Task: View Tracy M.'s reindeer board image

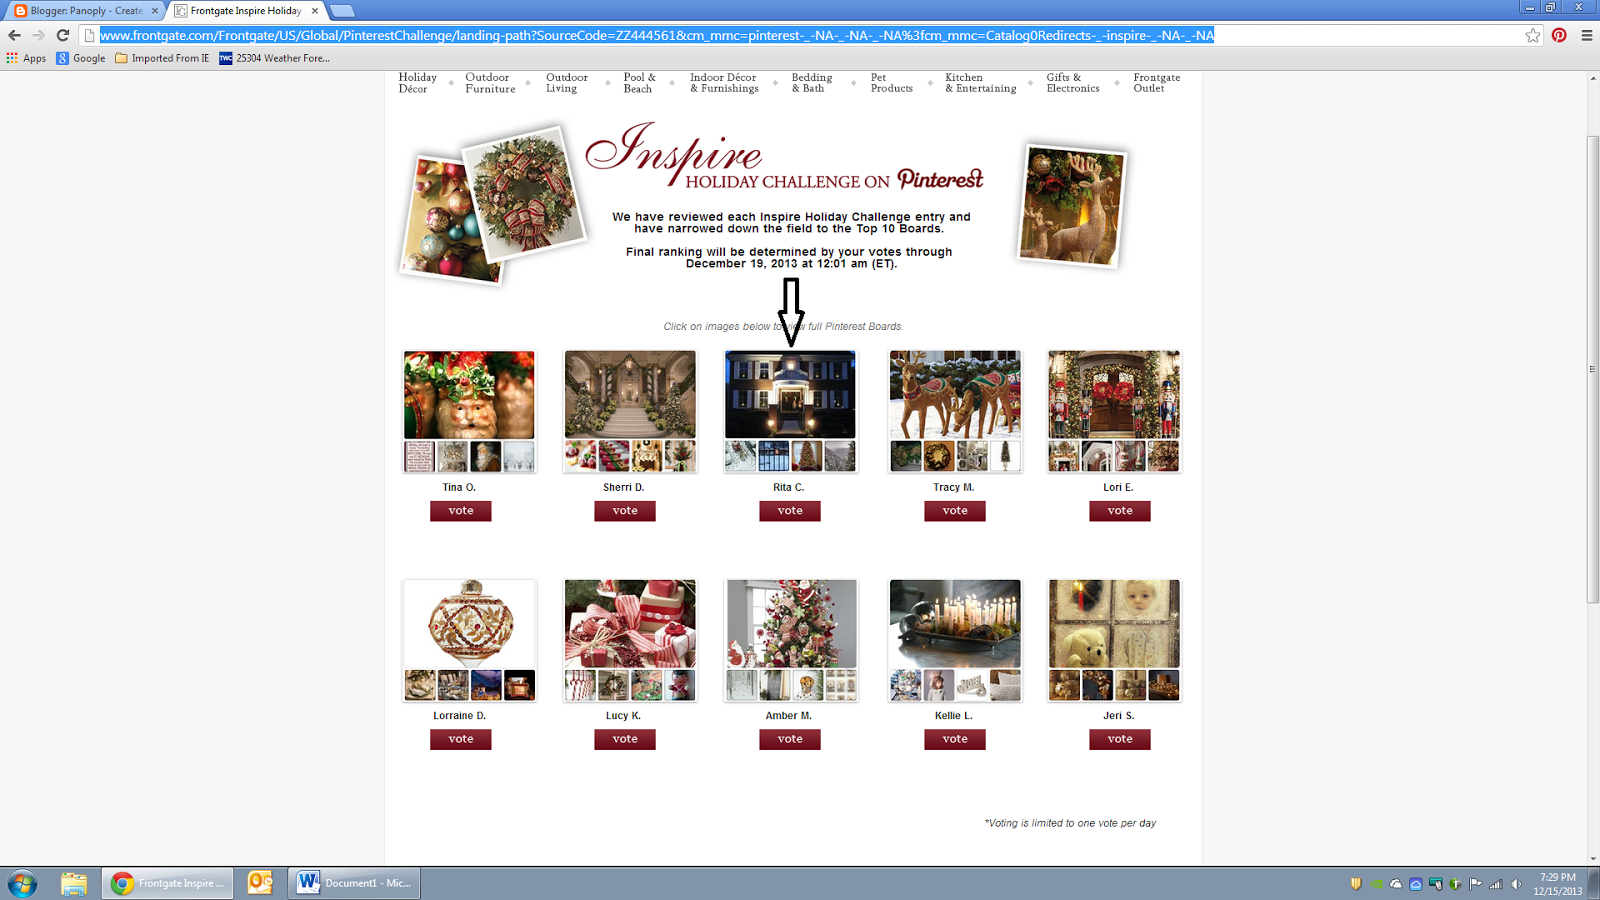Action: [955, 411]
